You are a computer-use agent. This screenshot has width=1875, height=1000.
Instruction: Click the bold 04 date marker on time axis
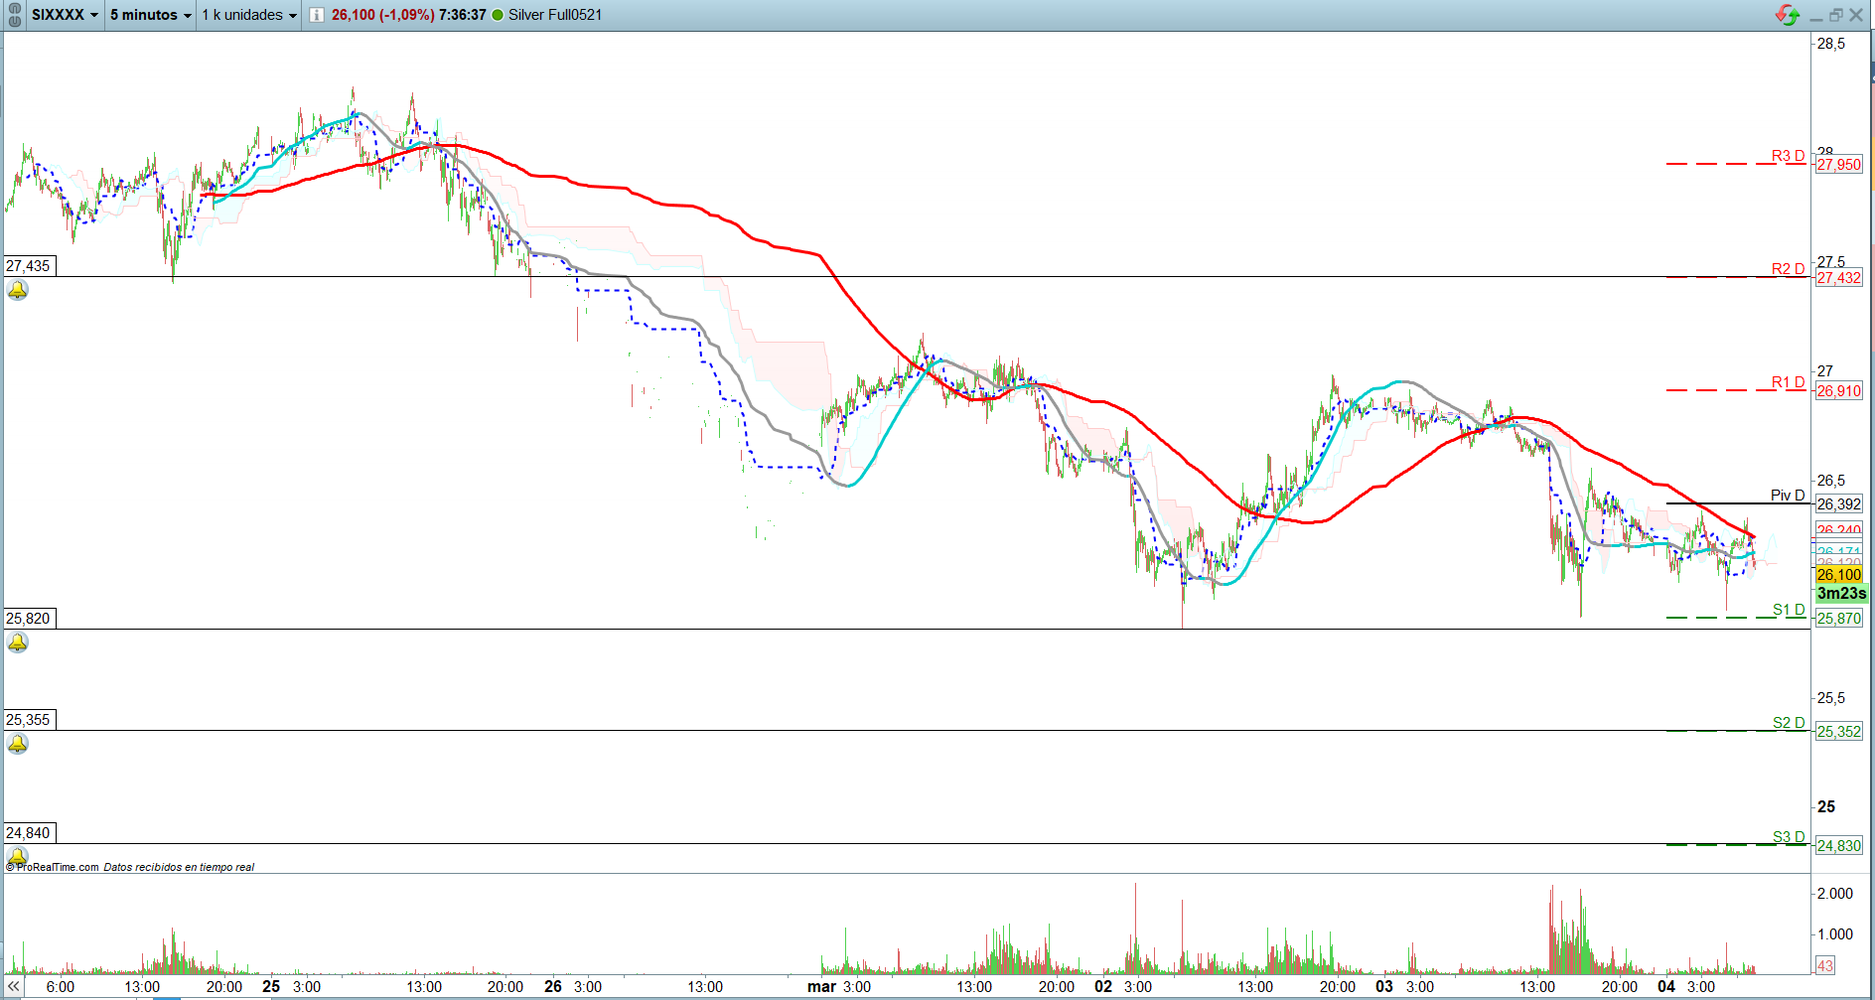click(1666, 986)
